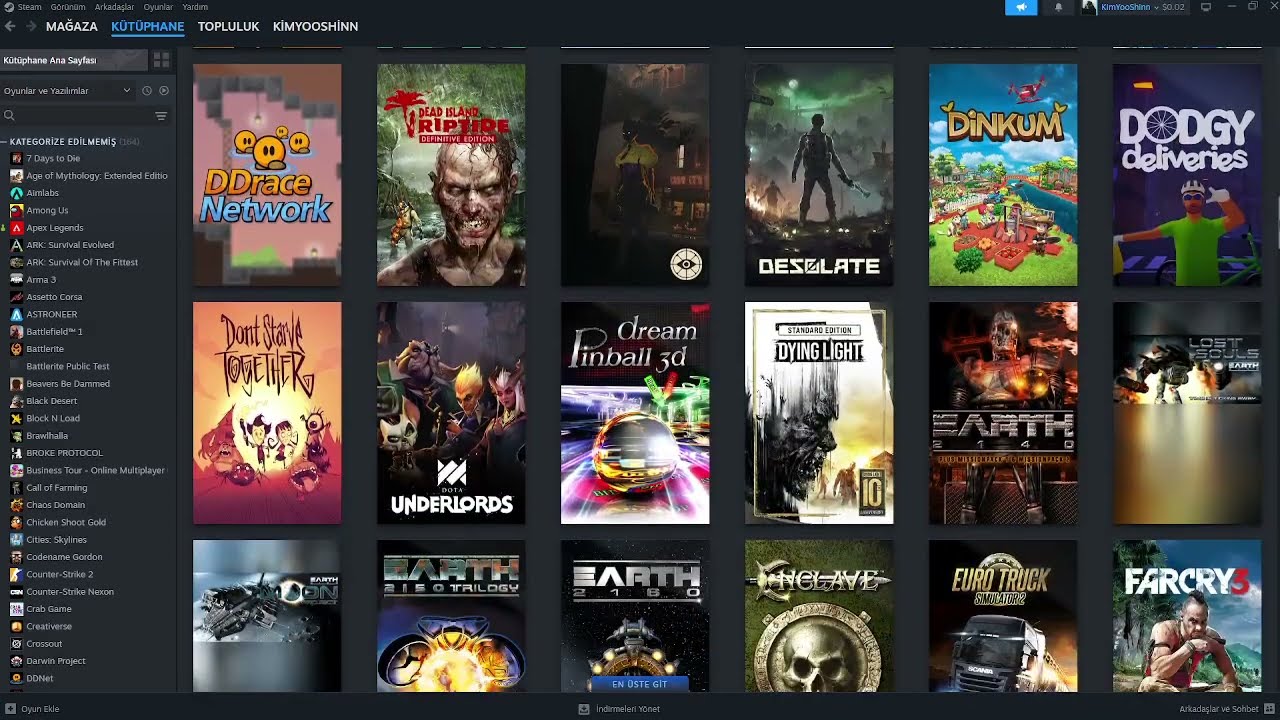Open the Arkadaşlar menu

click(x=115, y=7)
